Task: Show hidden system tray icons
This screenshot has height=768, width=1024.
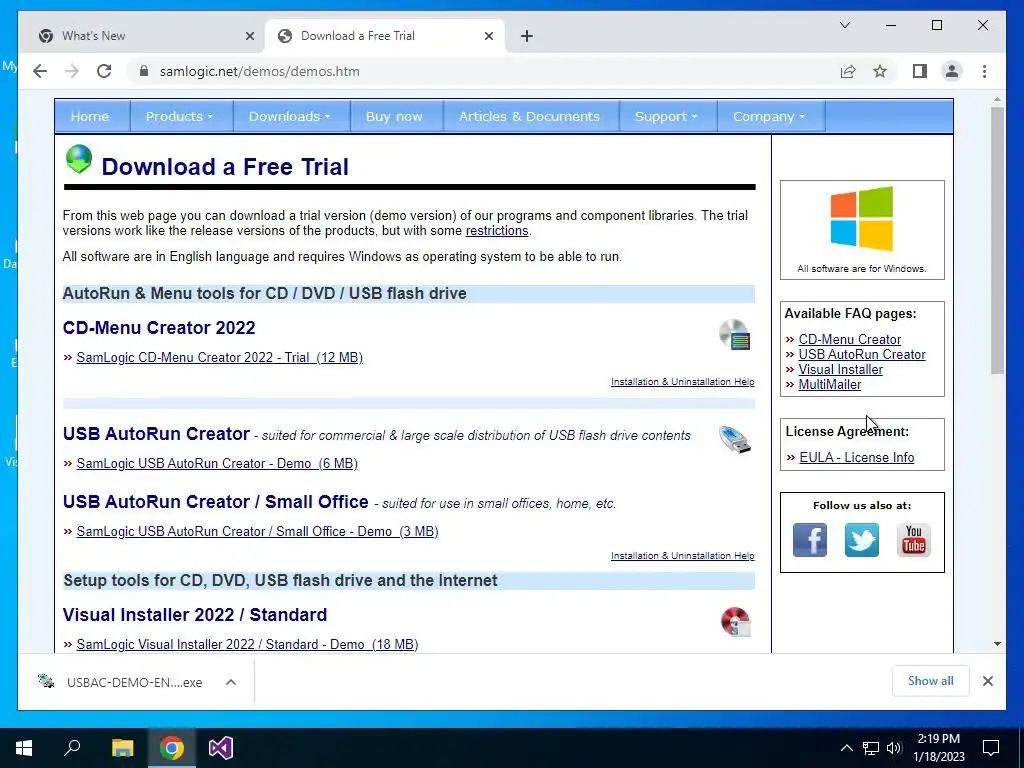Action: coord(846,748)
